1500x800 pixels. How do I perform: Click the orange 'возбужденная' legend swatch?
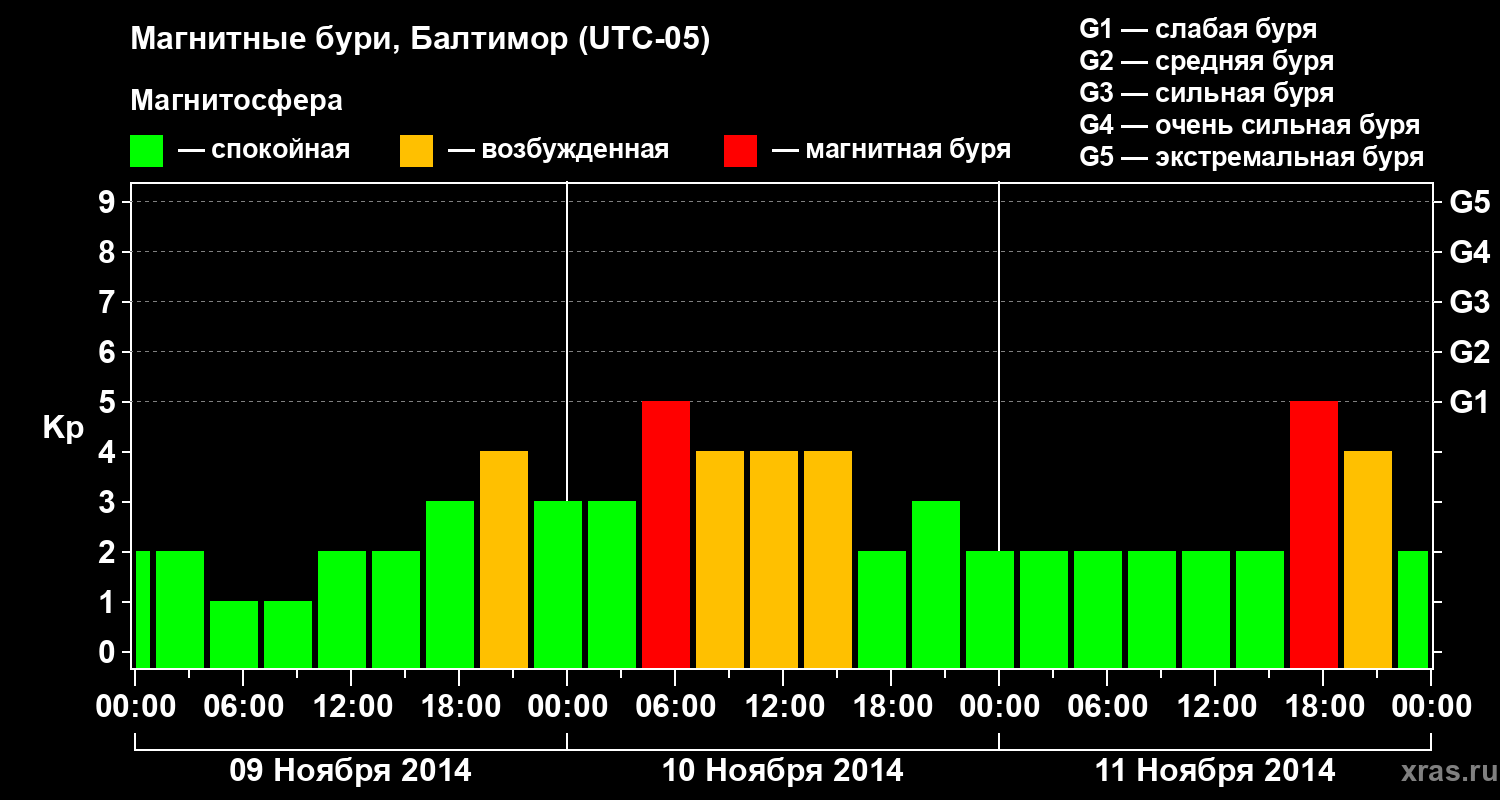point(417,151)
